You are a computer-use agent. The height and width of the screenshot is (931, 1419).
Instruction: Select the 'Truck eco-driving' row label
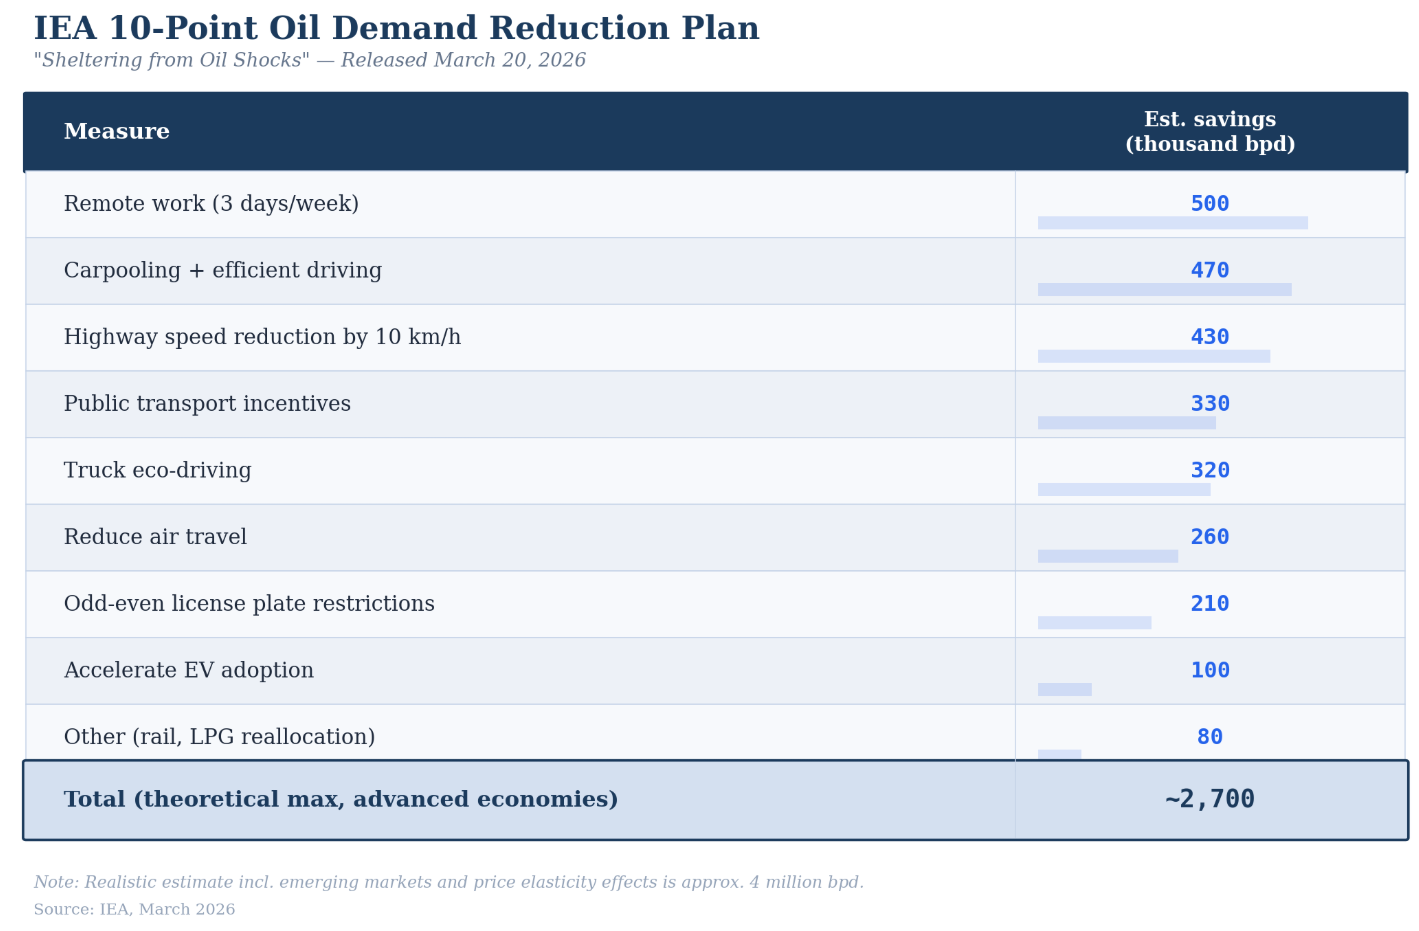[x=158, y=471]
